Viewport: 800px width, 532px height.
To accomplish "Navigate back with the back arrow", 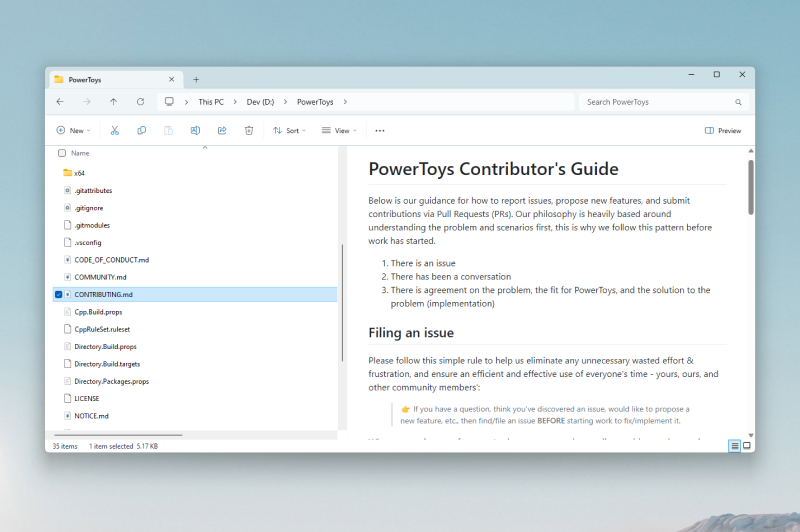I will [x=60, y=102].
